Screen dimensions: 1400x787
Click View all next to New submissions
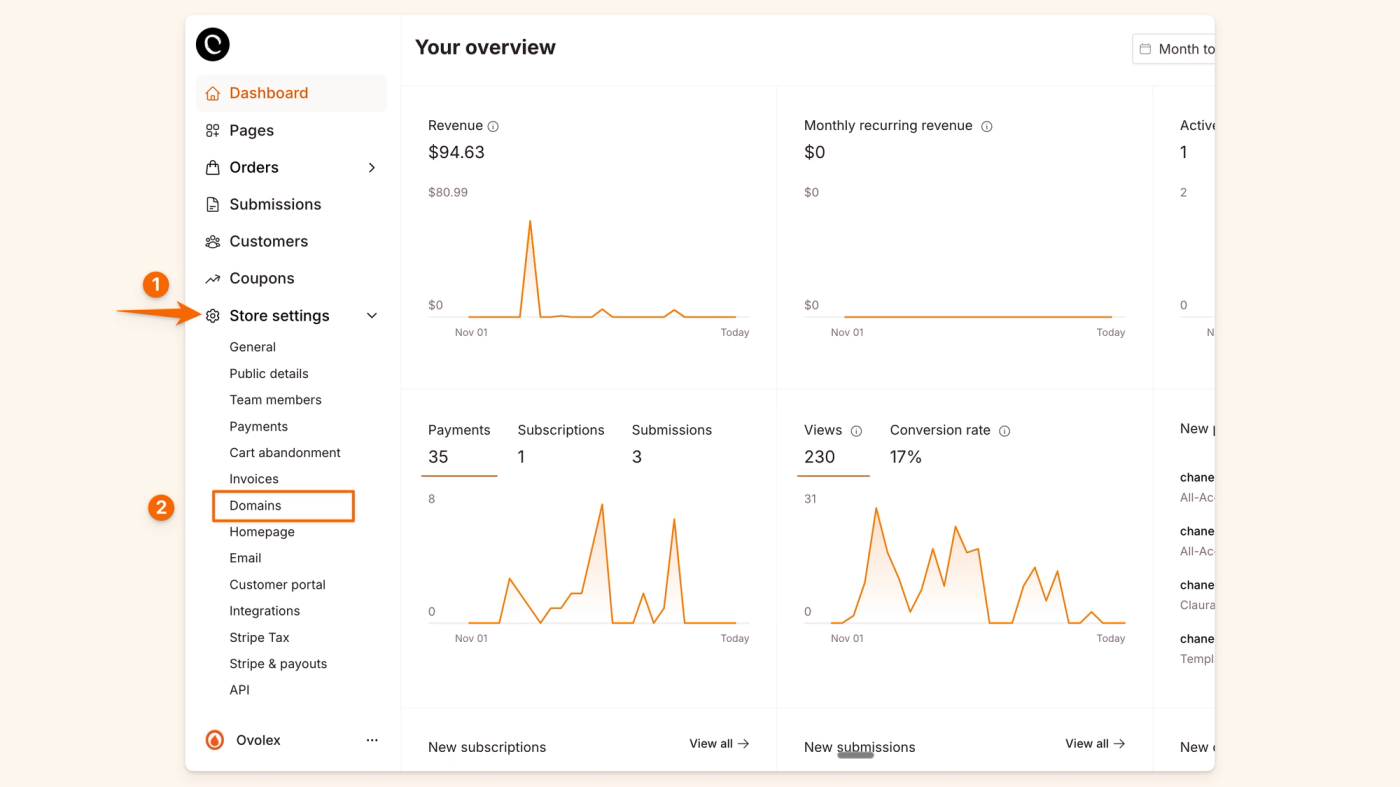point(1094,743)
